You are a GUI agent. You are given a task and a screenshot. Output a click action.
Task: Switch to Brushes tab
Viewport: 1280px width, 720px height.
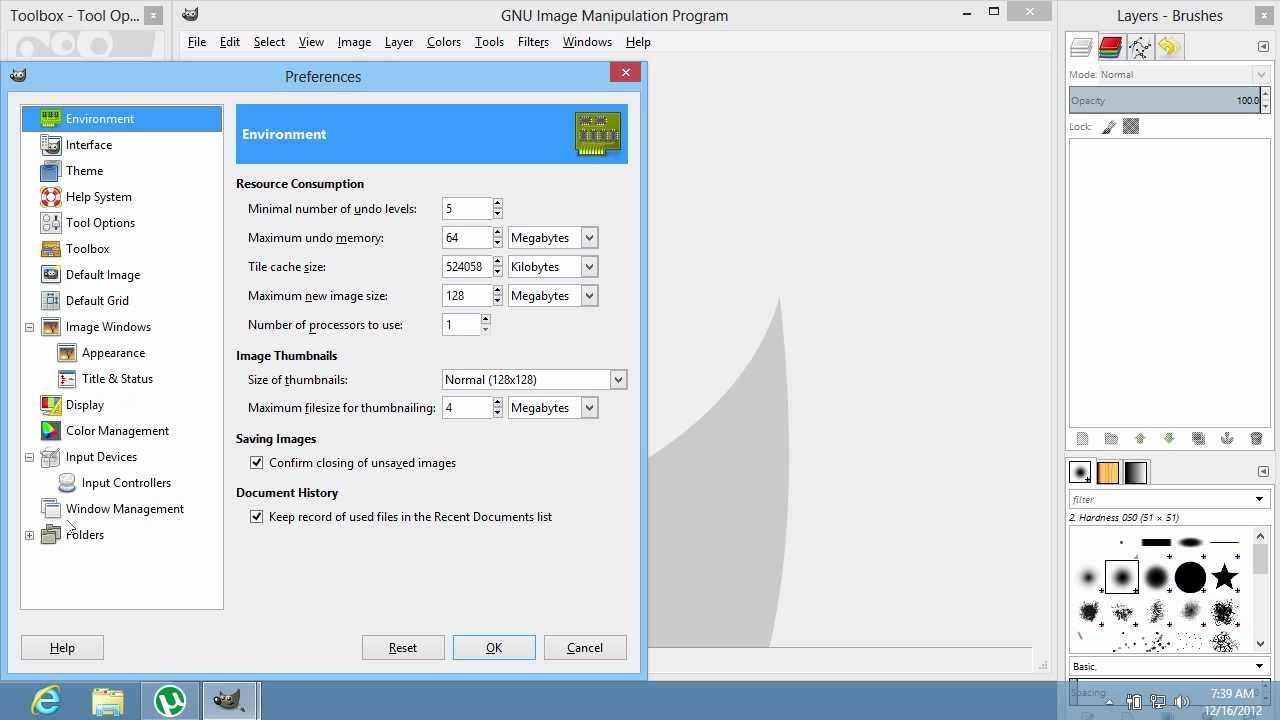[1080, 472]
